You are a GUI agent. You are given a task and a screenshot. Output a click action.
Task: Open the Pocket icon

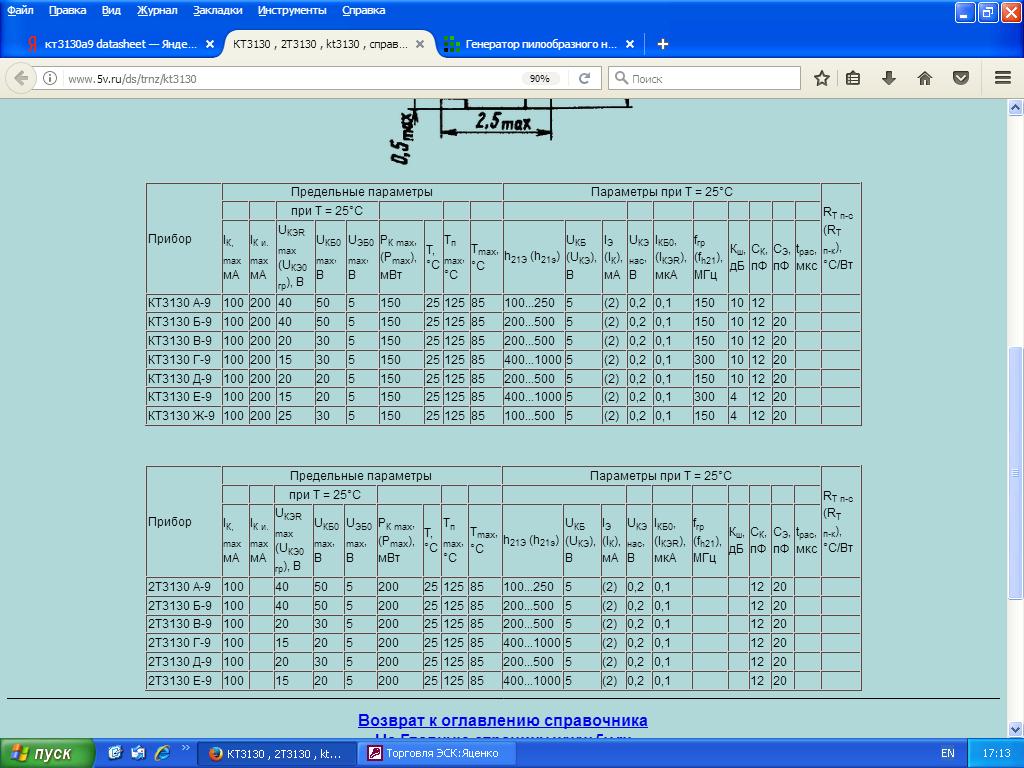(x=961, y=78)
